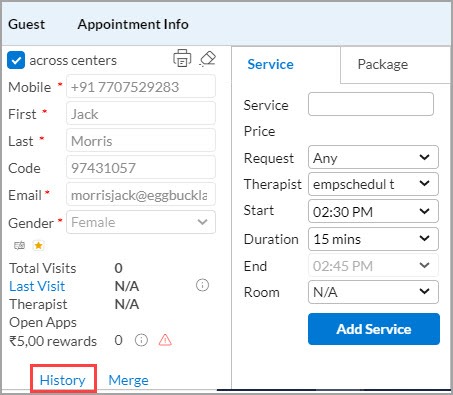Click the language card icon under Gender
453x395 pixels.
(19, 246)
